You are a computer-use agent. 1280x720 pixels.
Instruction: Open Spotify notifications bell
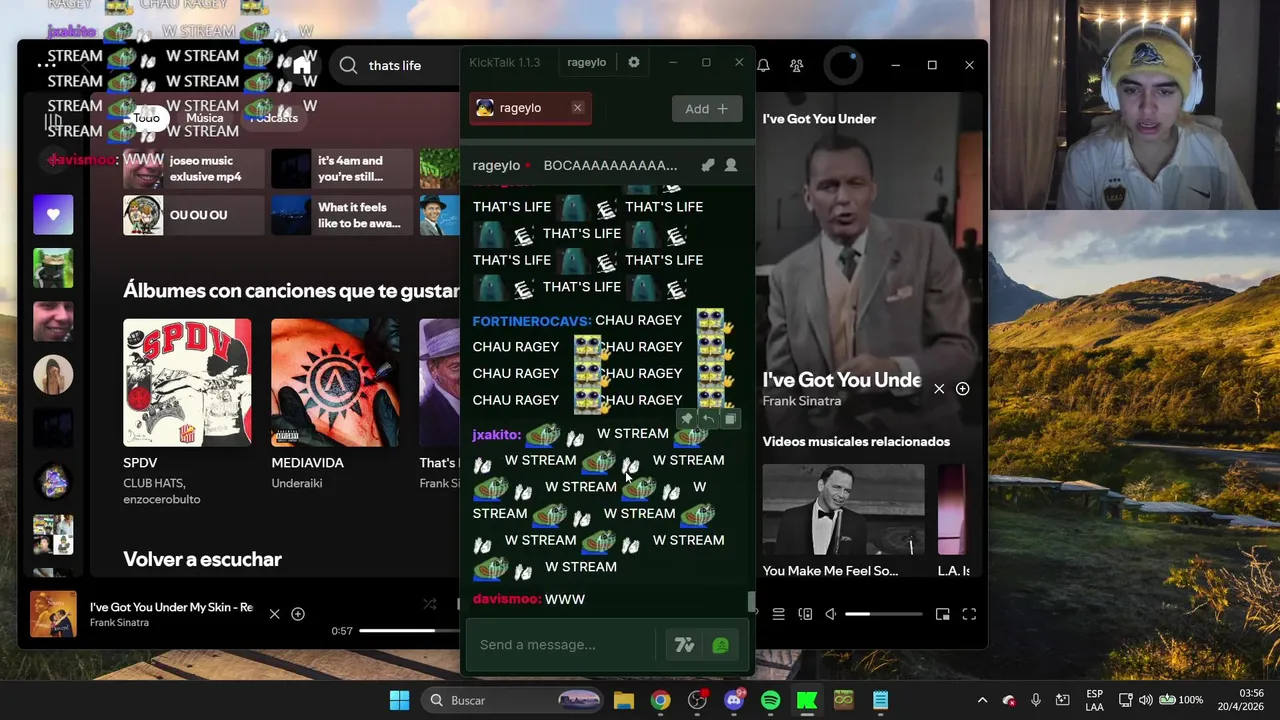(x=763, y=65)
